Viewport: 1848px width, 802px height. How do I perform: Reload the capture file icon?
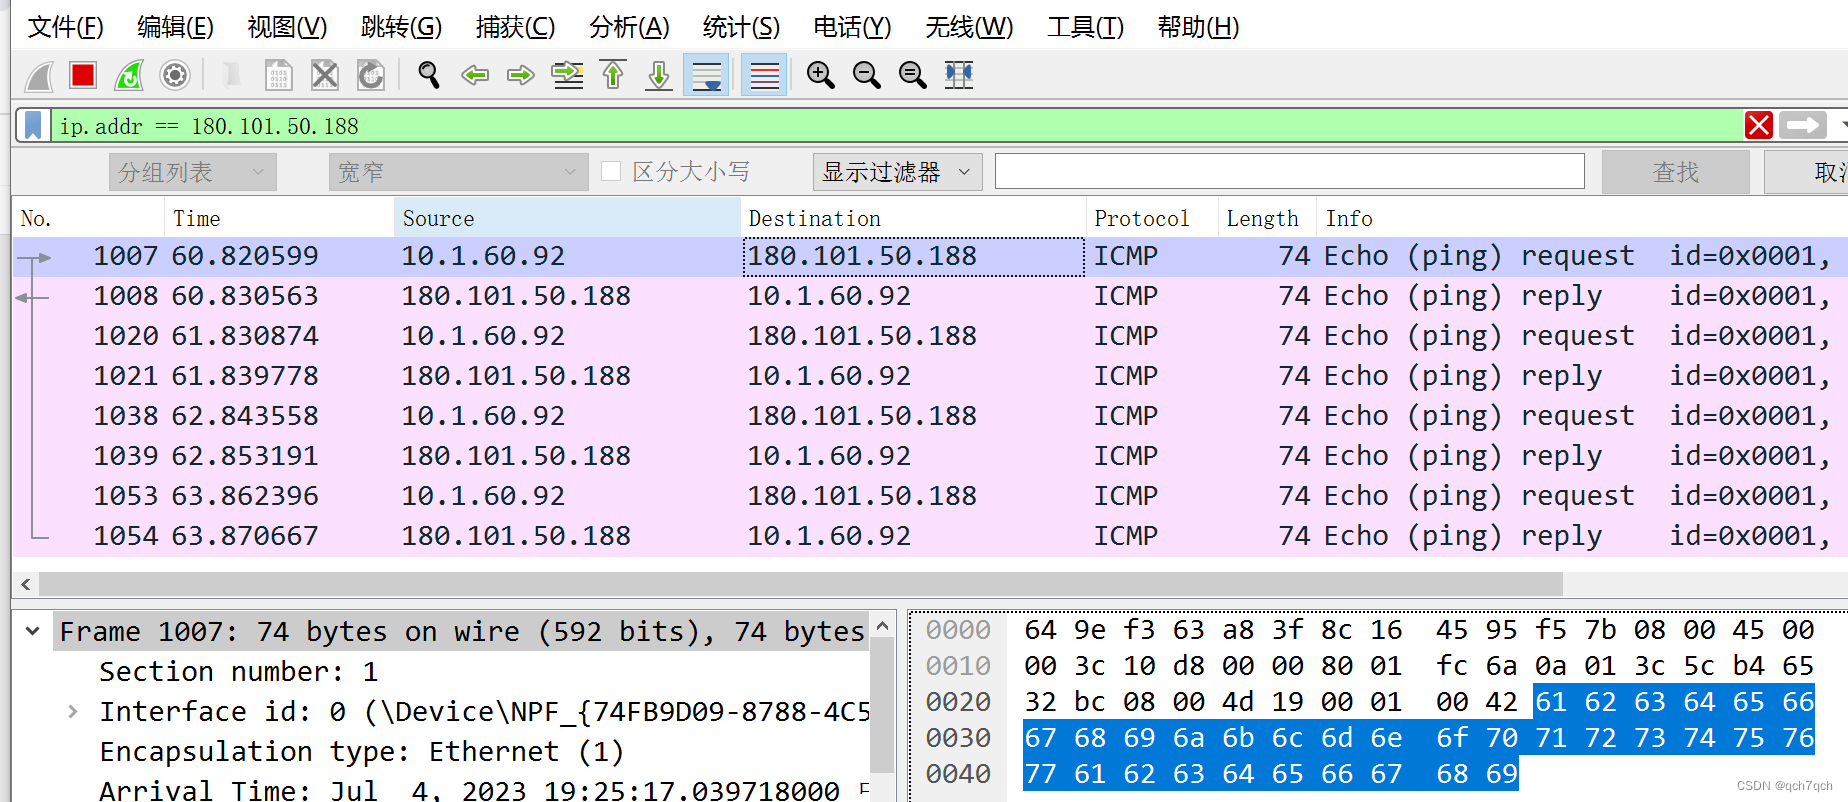(x=371, y=75)
